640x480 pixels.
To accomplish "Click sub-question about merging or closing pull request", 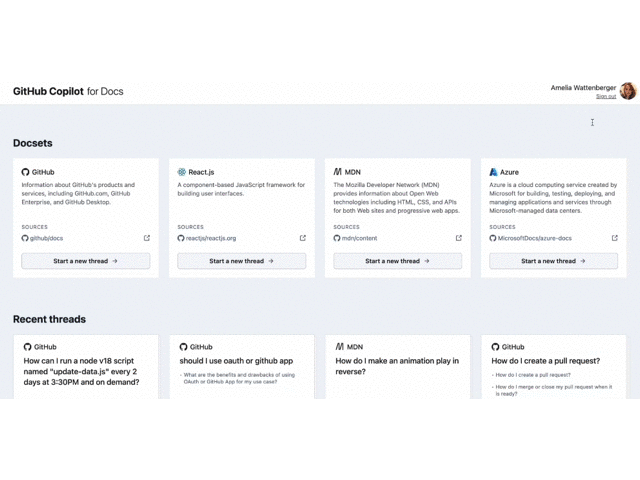I will click(x=553, y=390).
